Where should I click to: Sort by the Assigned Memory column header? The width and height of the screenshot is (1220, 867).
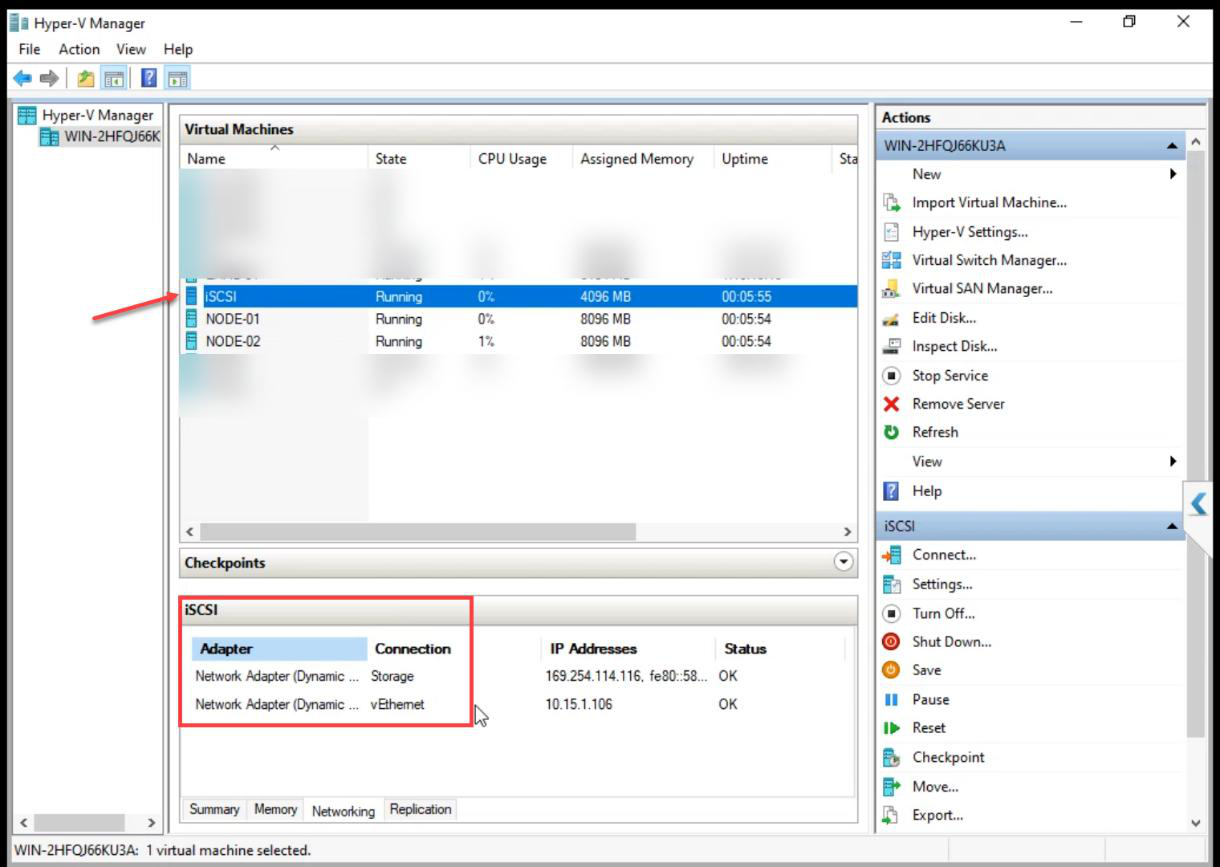[644, 158]
